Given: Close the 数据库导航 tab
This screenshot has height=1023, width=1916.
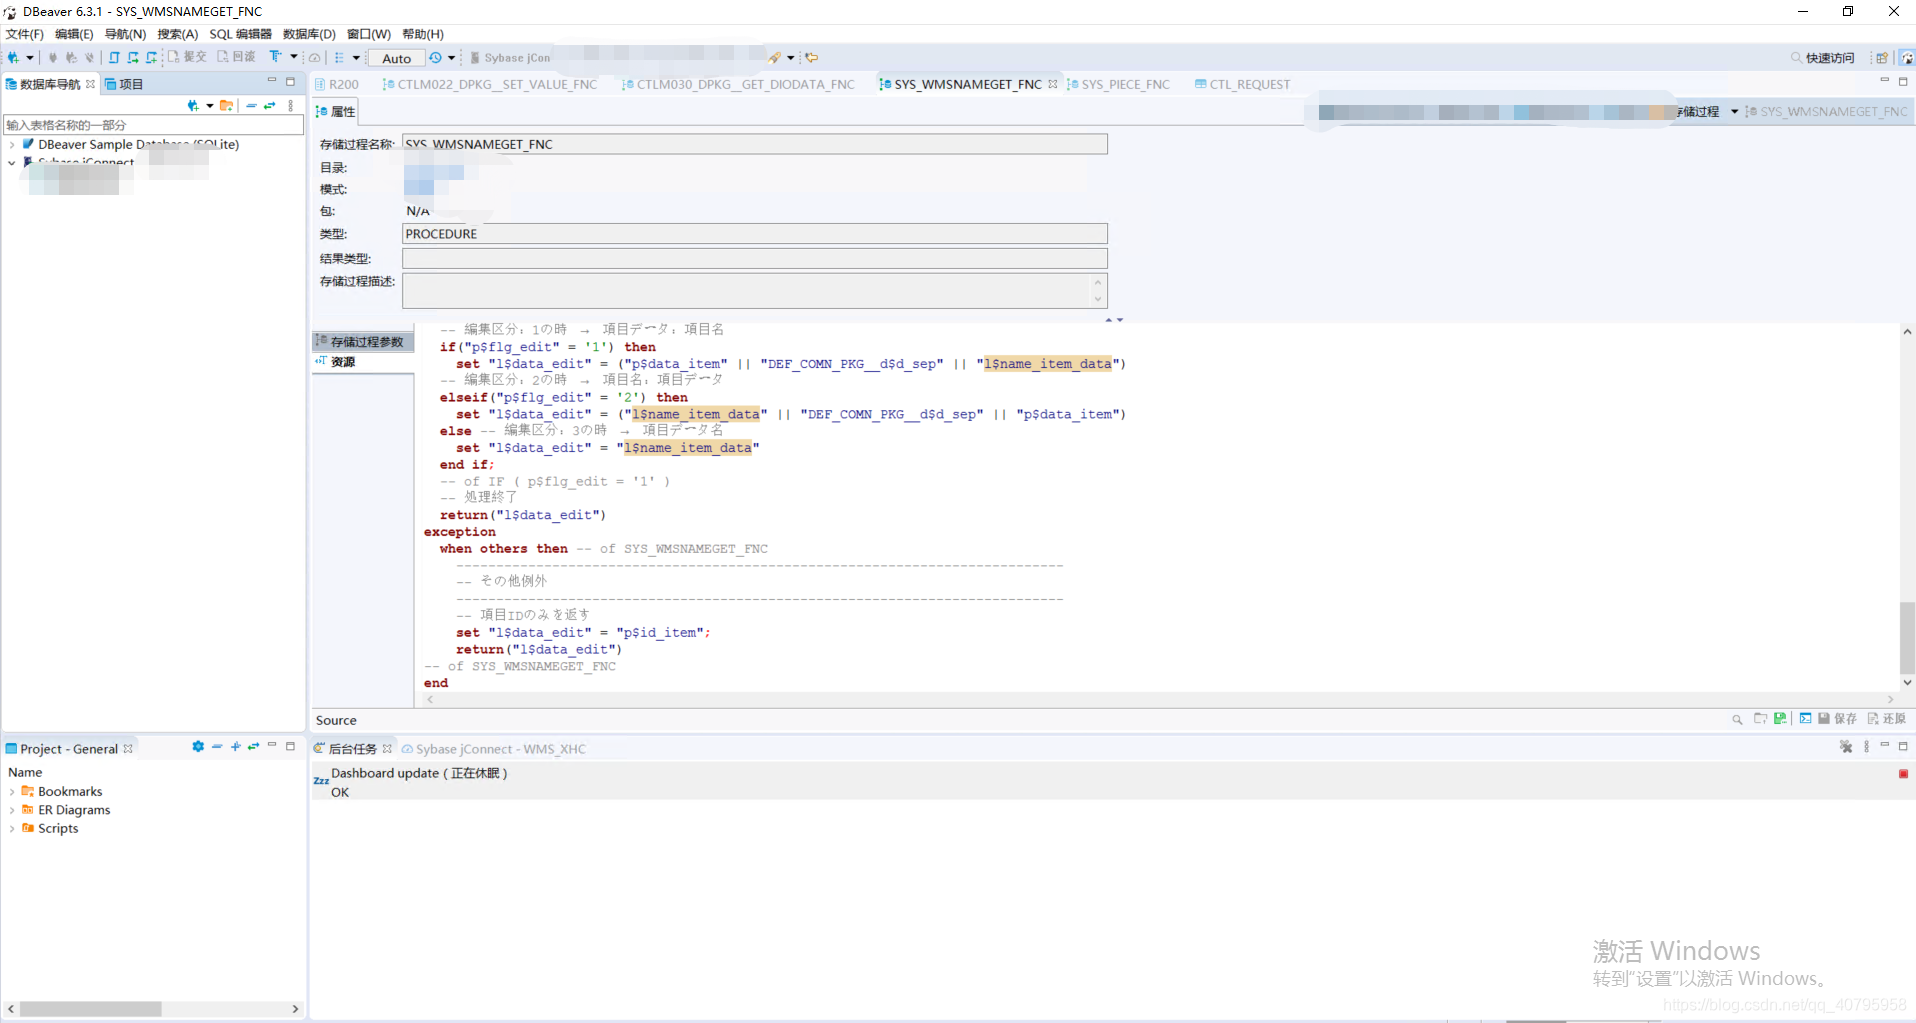Looking at the screenshot, I should 91,84.
